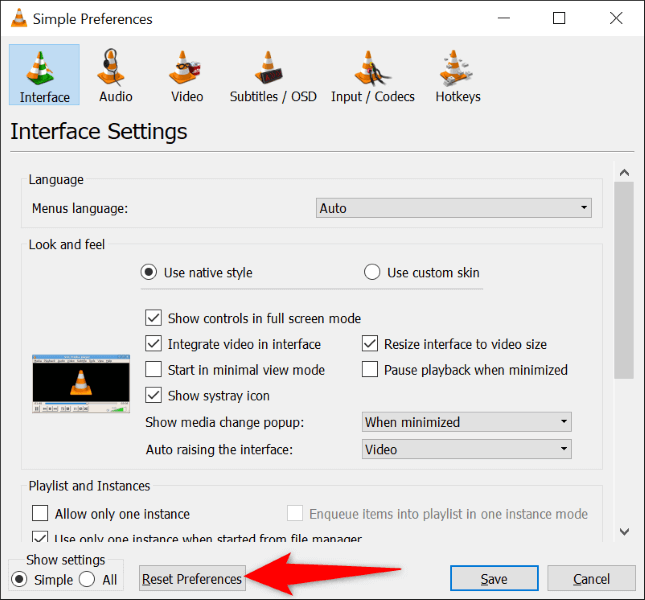
Task: Check Allow only one instance
Action: point(40,514)
